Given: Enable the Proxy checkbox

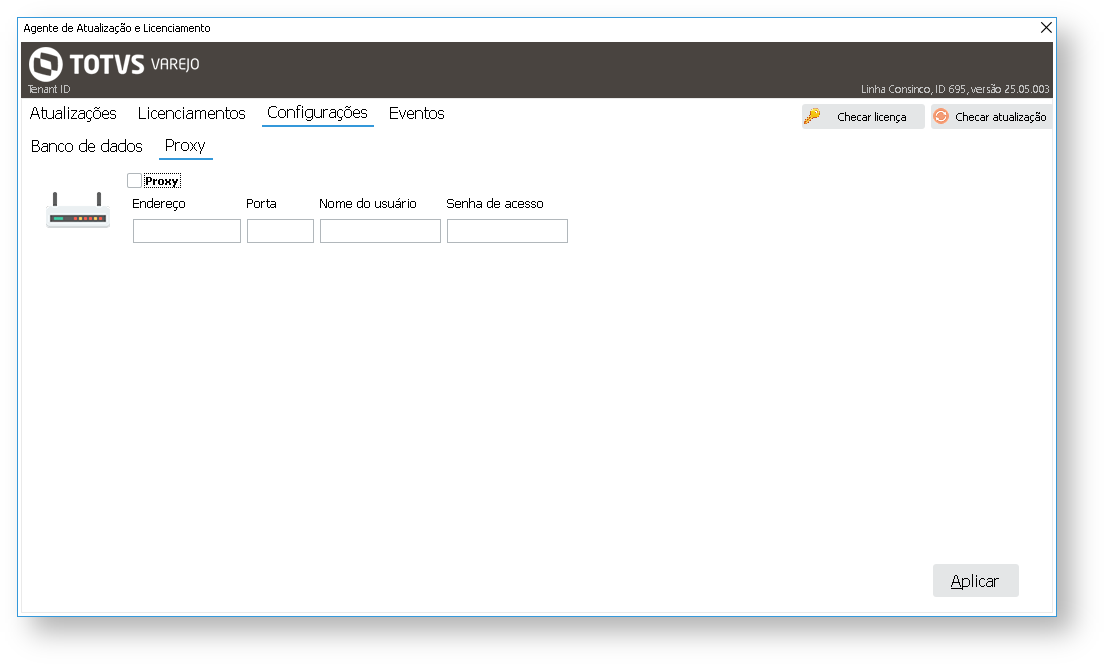Looking at the screenshot, I should (x=135, y=180).
